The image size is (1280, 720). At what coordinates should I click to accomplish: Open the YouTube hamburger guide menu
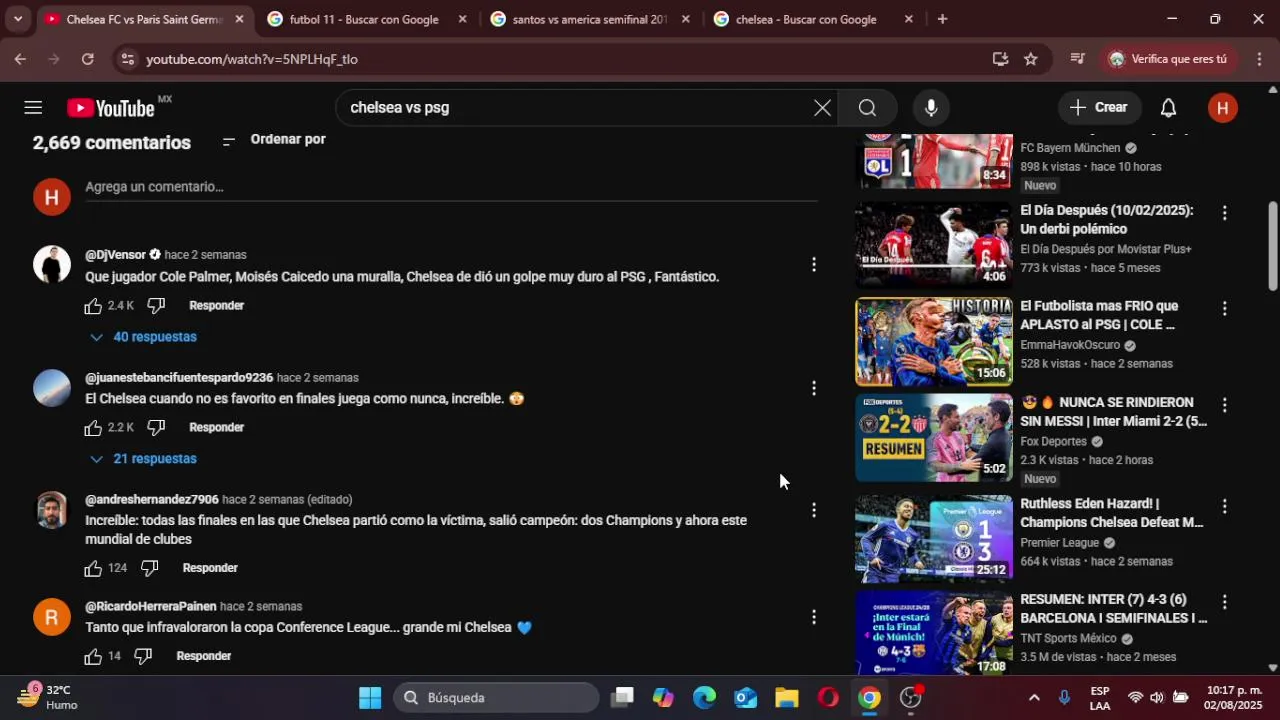33,108
